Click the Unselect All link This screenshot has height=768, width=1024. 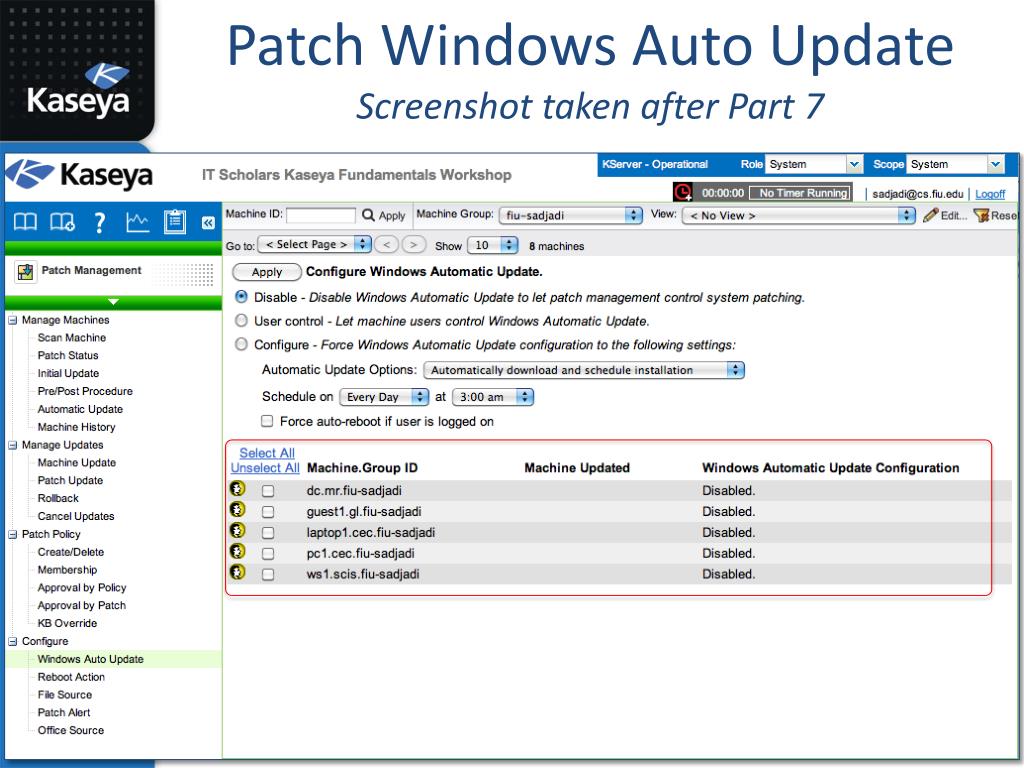(x=264, y=468)
